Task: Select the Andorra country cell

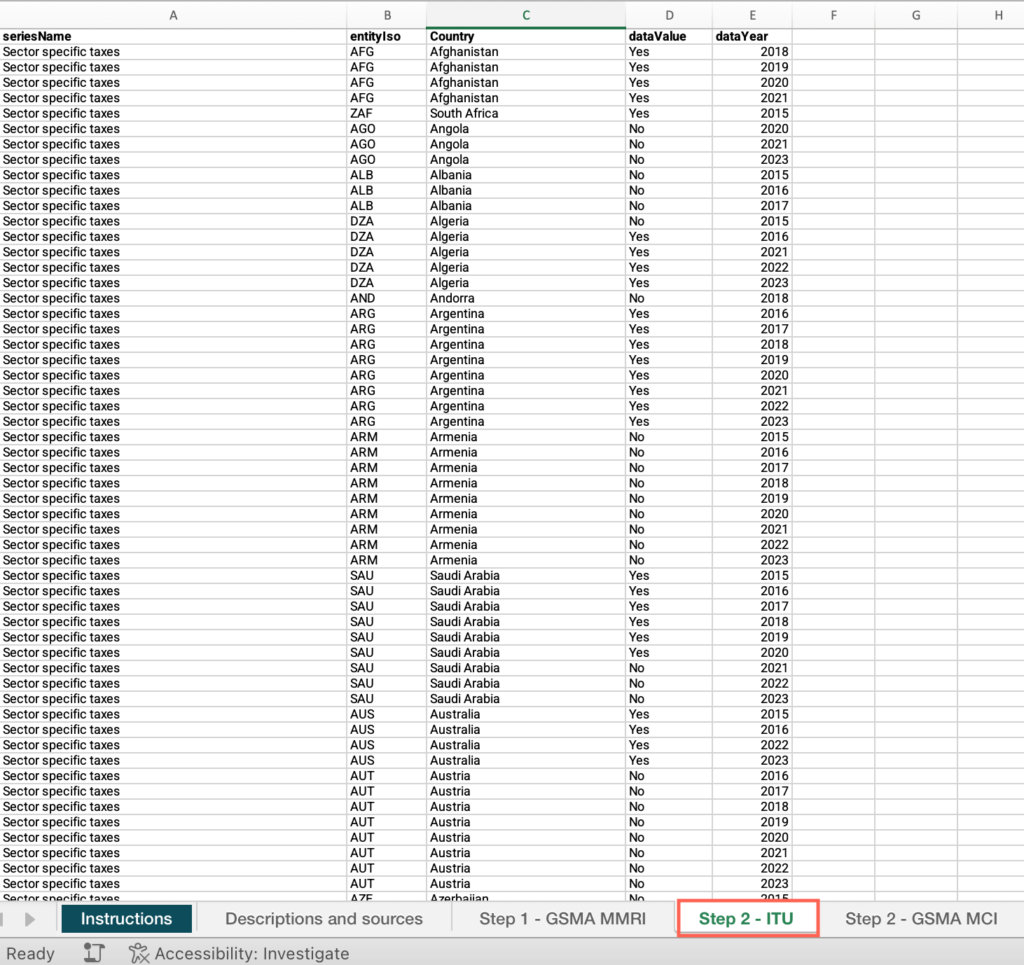Action: coord(526,298)
